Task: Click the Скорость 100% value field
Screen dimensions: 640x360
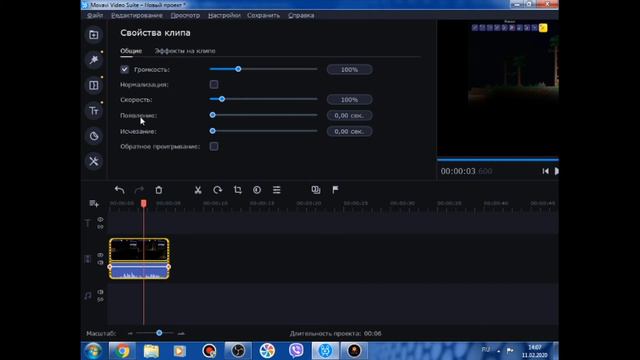Action: (349, 100)
